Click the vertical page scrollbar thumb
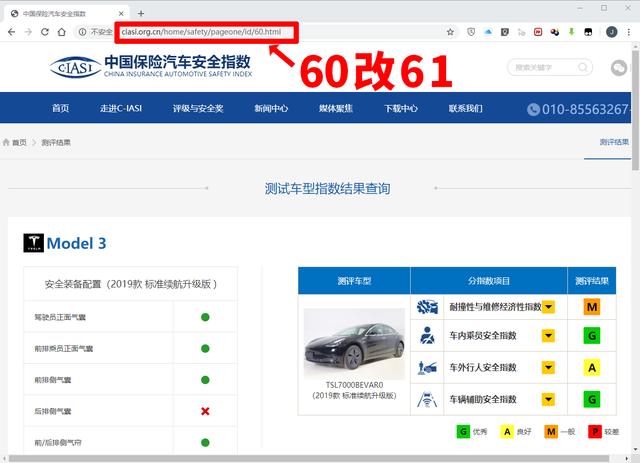This screenshot has width=640, height=463. [x=636, y=110]
